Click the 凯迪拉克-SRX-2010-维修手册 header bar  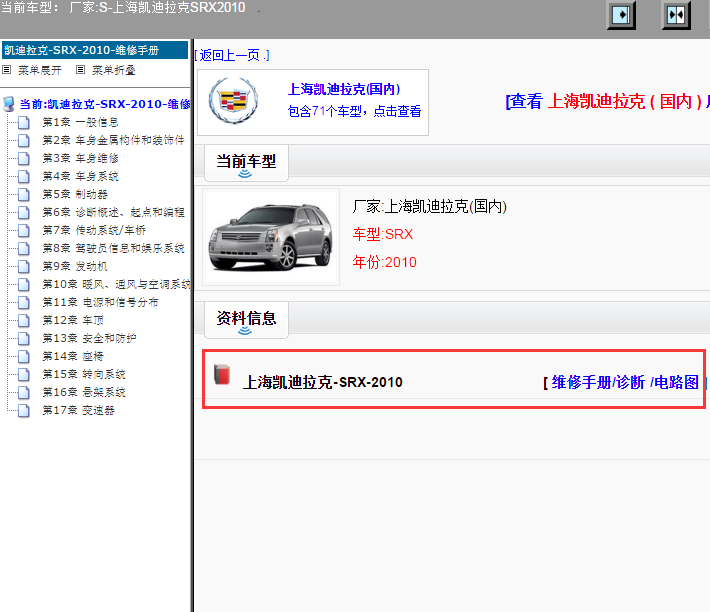(95, 50)
